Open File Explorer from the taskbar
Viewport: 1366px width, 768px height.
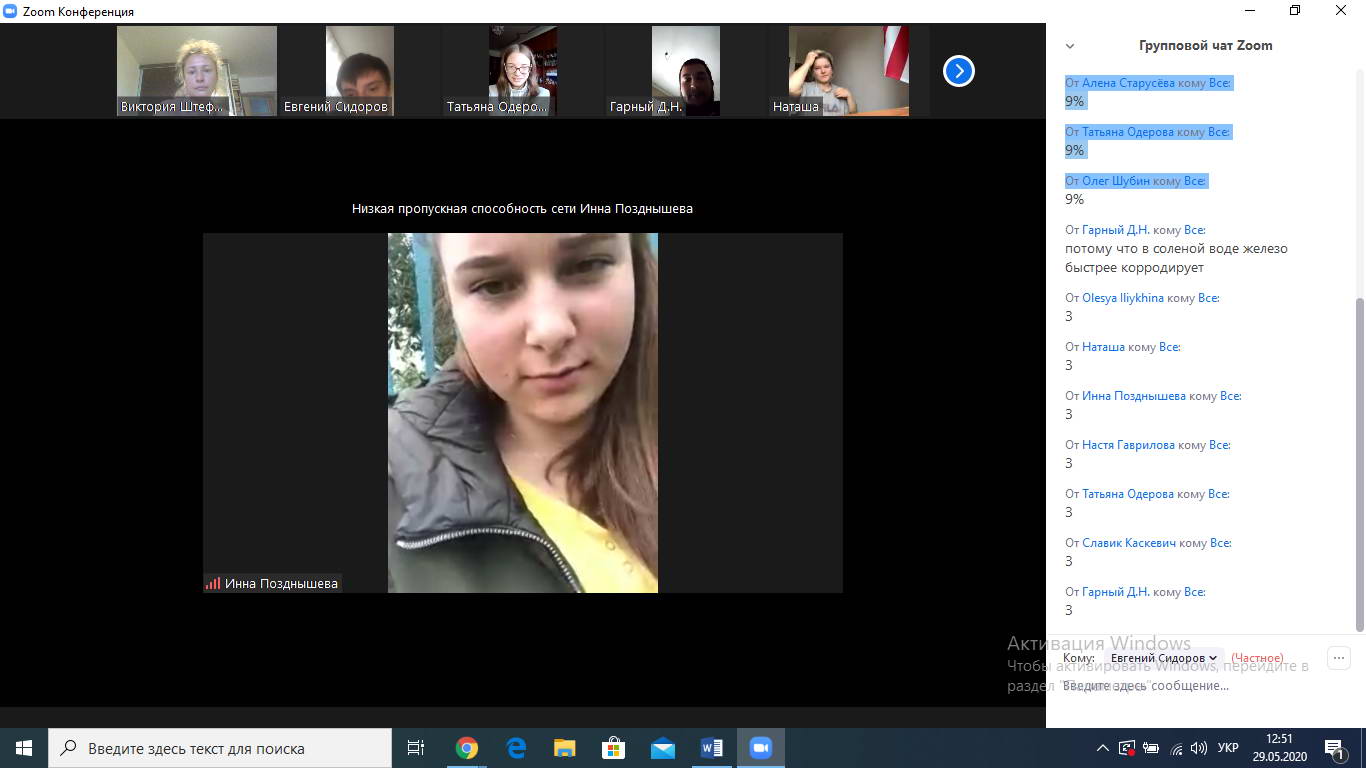[565, 748]
